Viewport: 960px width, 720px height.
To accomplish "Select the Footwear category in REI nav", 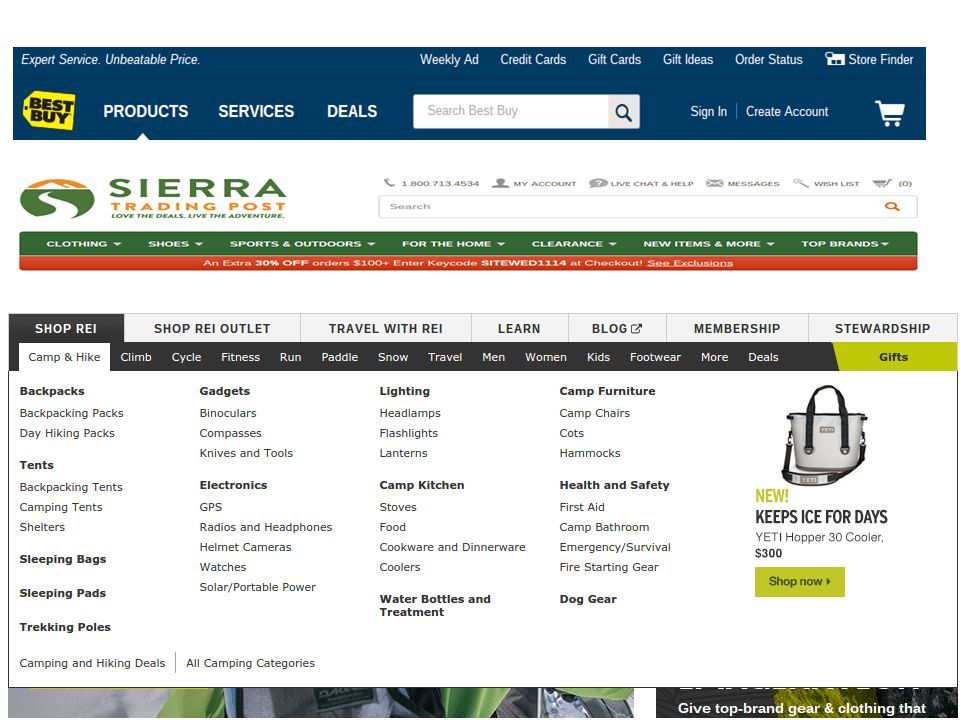I will click(x=655, y=357).
